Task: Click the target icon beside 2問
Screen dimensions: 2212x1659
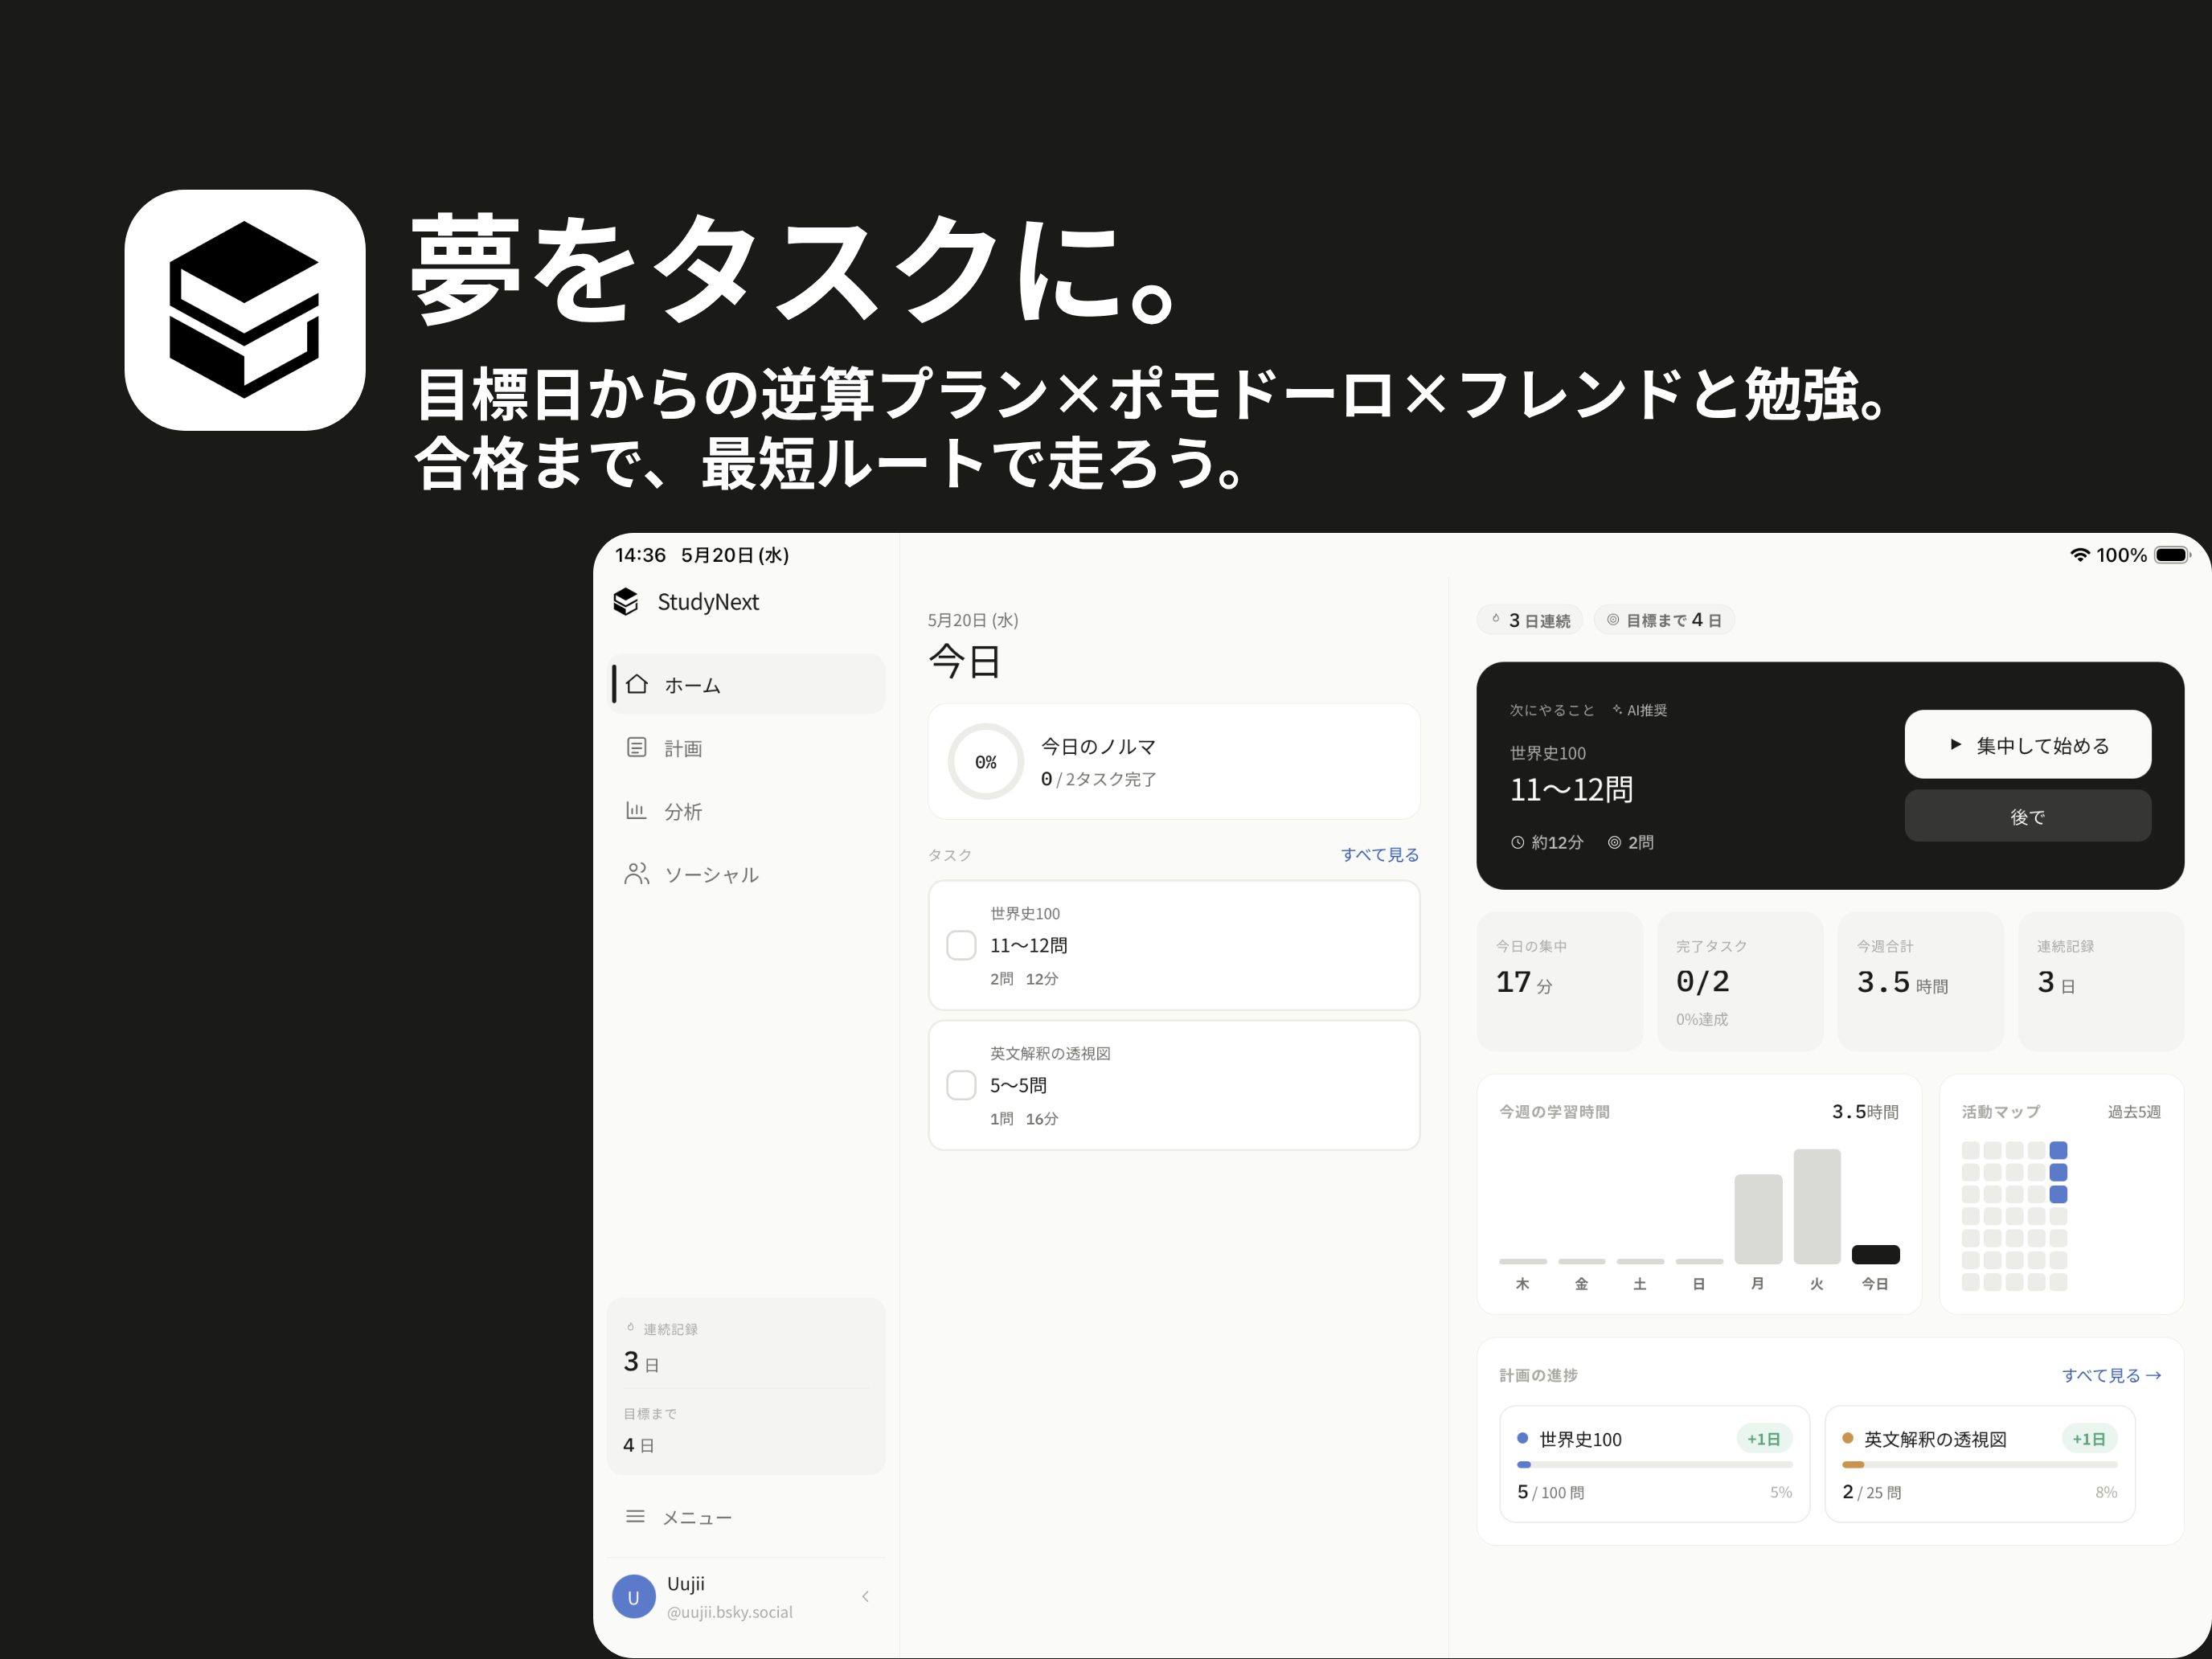Action: tap(1614, 842)
